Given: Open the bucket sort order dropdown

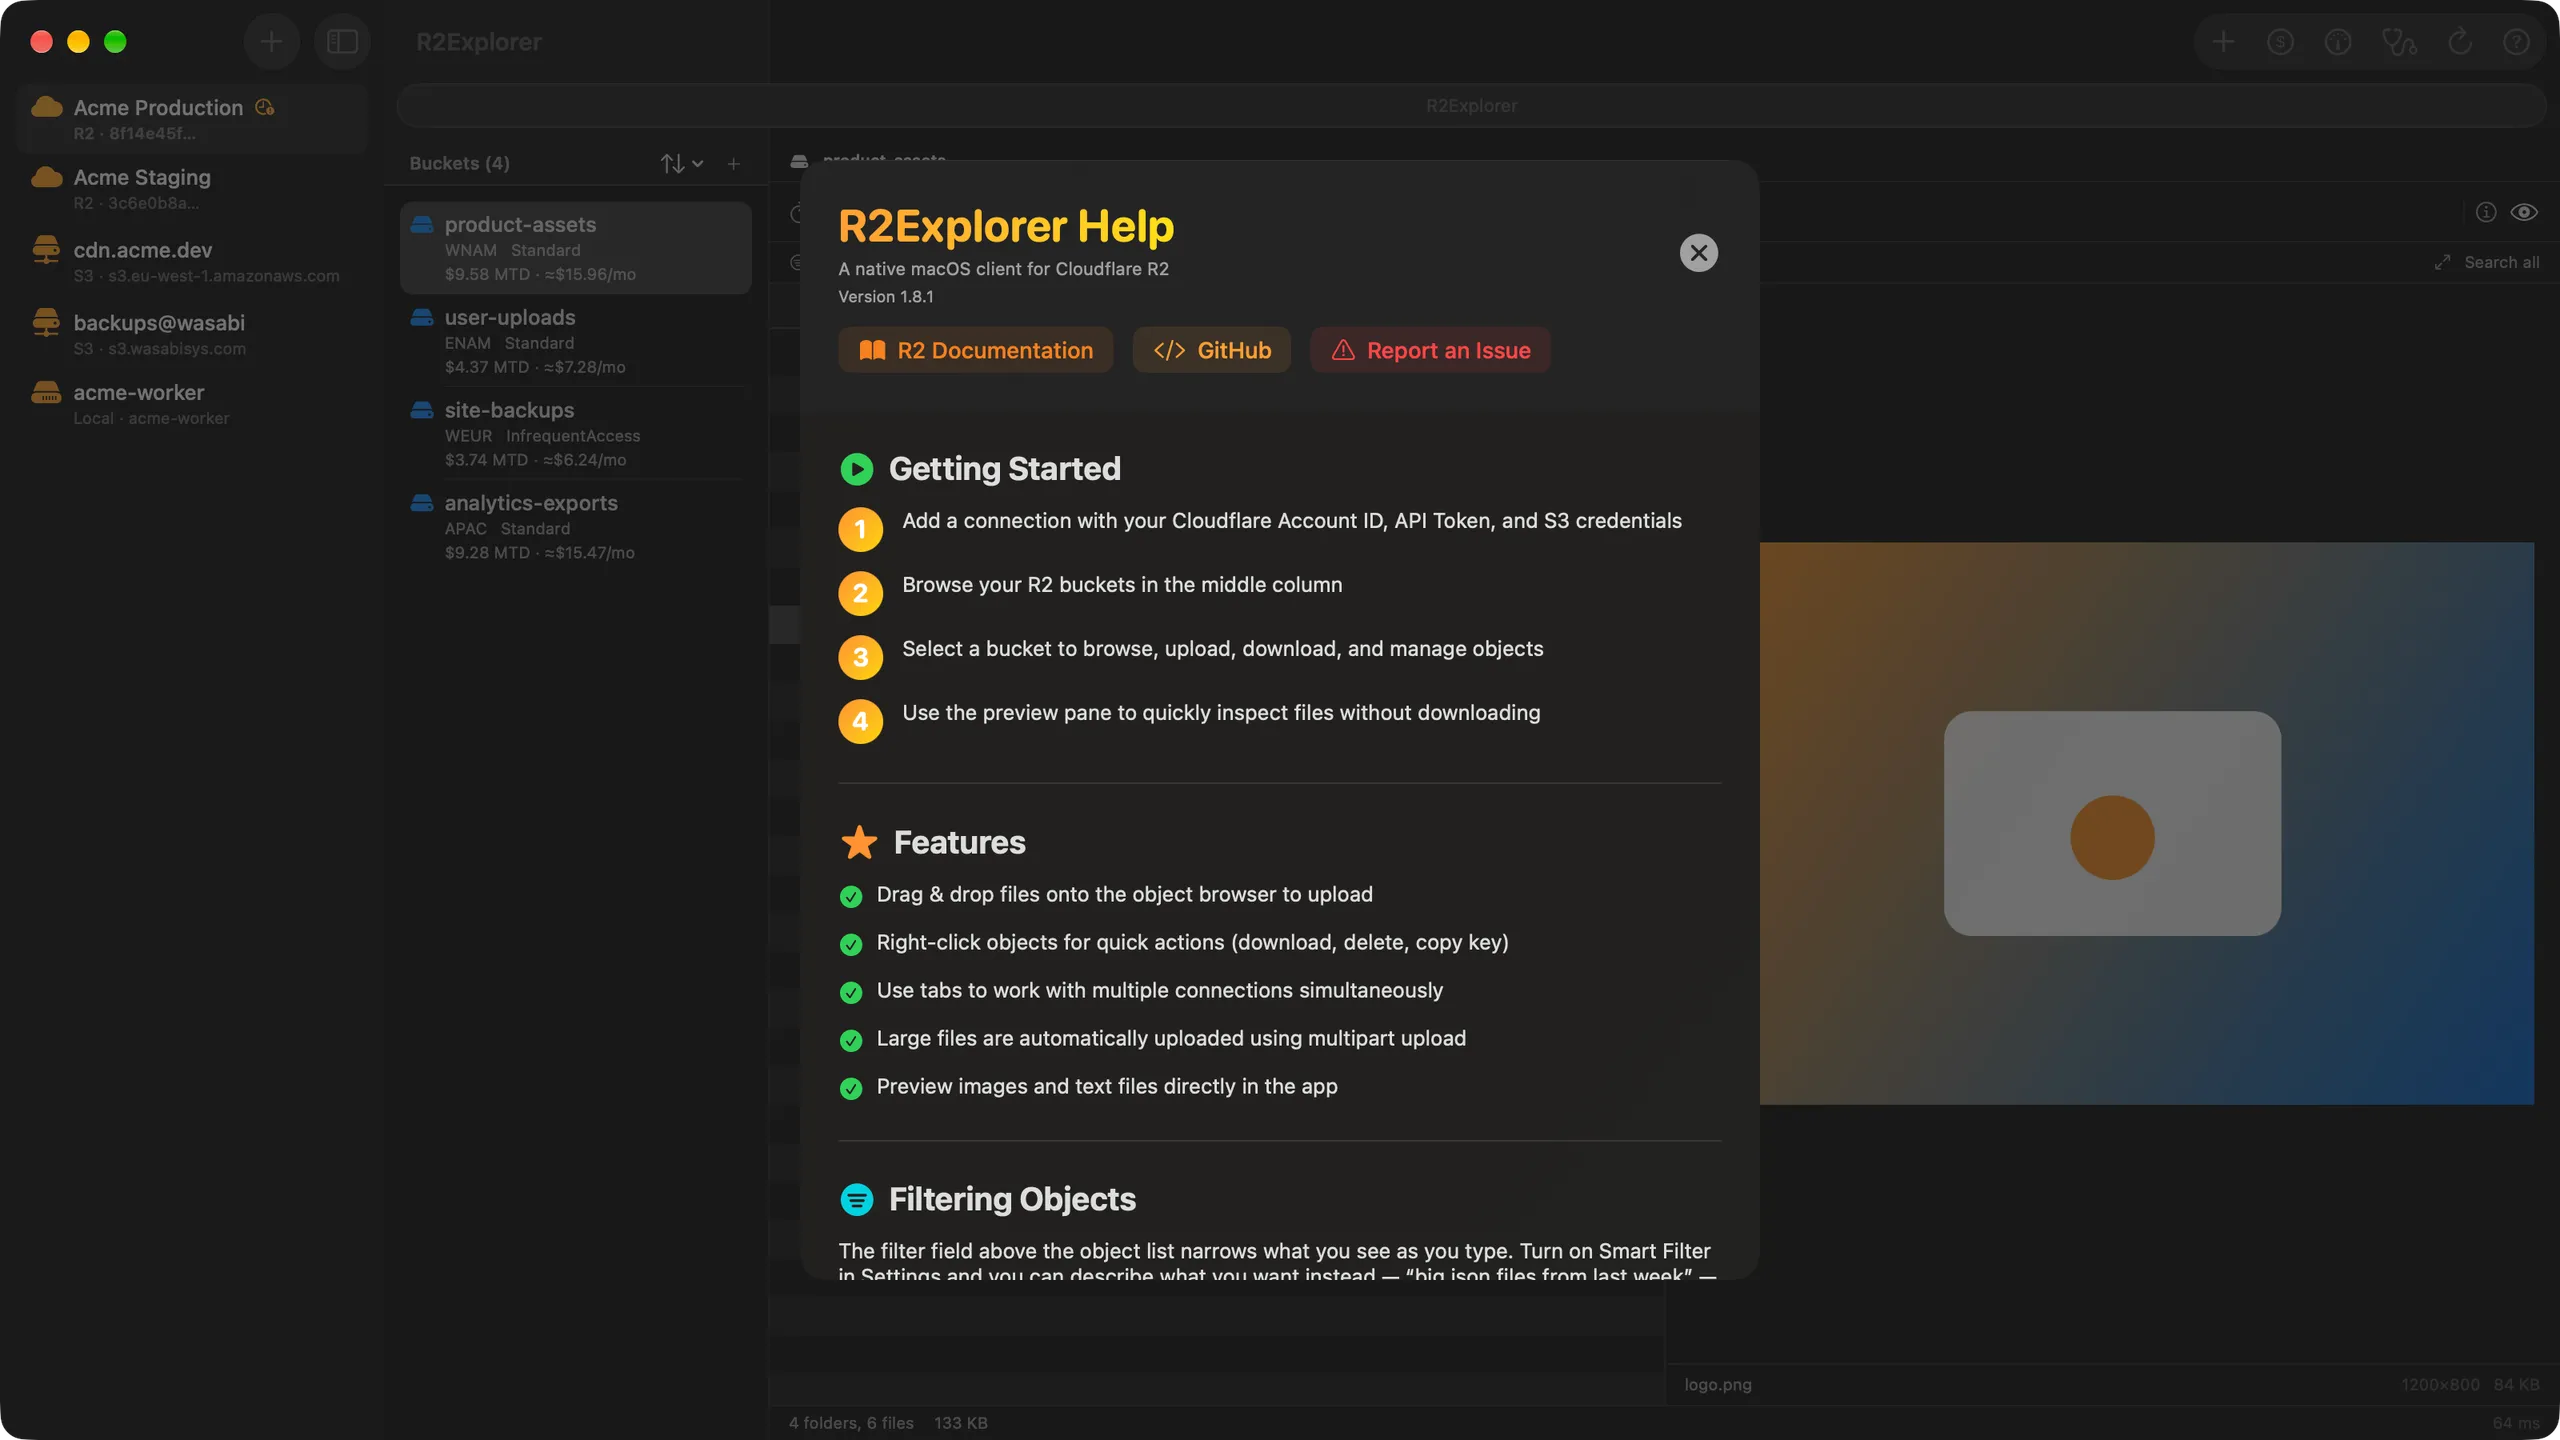Looking at the screenshot, I should 682,164.
